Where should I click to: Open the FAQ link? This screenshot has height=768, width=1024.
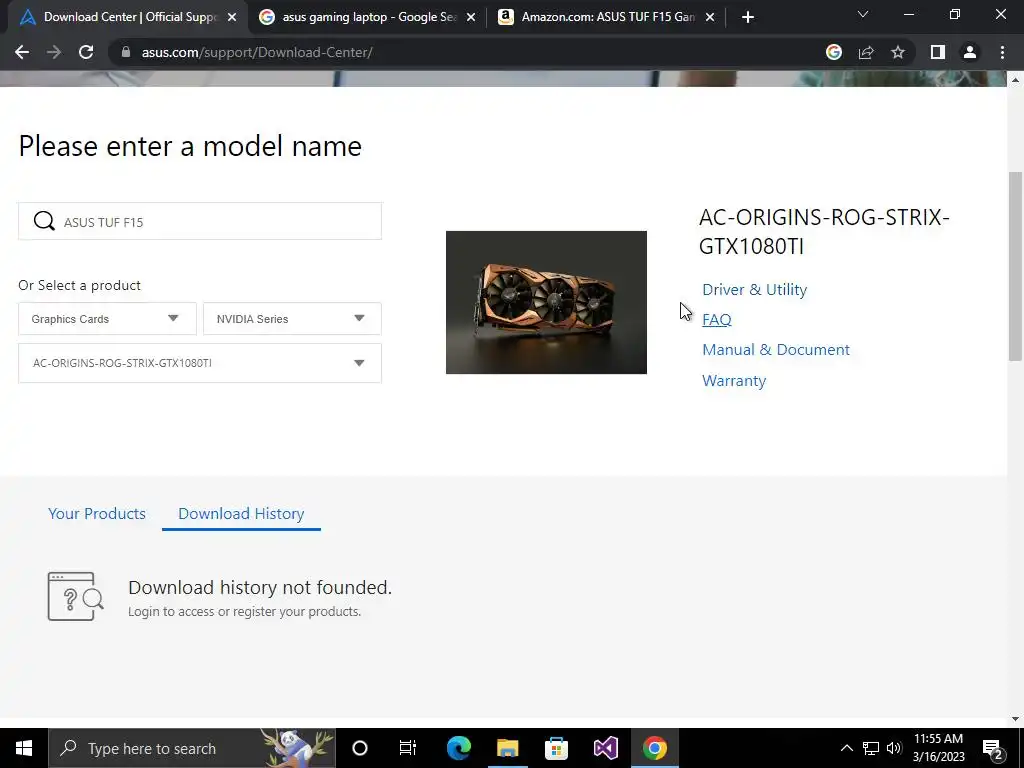coord(716,319)
